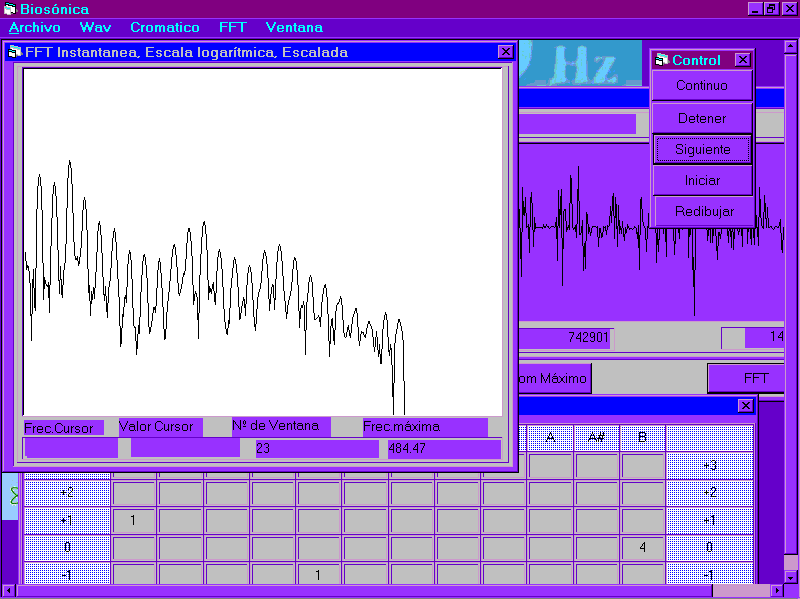This screenshot has width=800, height=599.
Task: Click the Biosónica application title bar icon
Action: click(9, 9)
